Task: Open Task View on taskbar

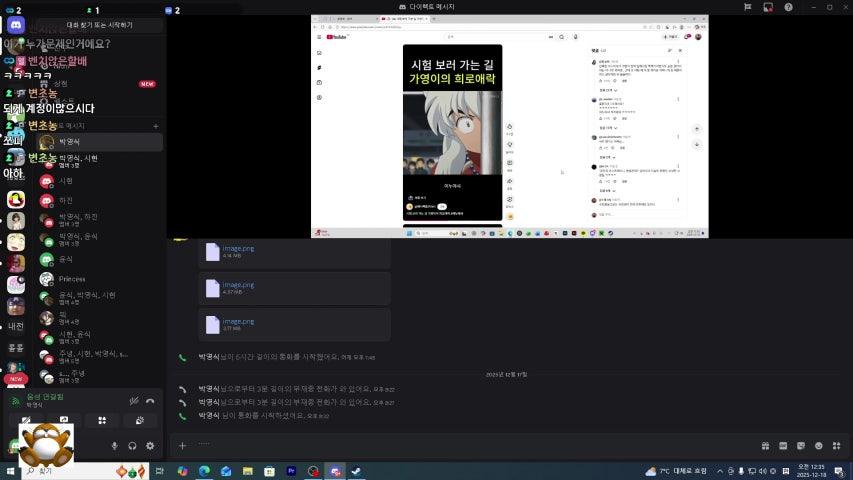Action: tap(159, 471)
